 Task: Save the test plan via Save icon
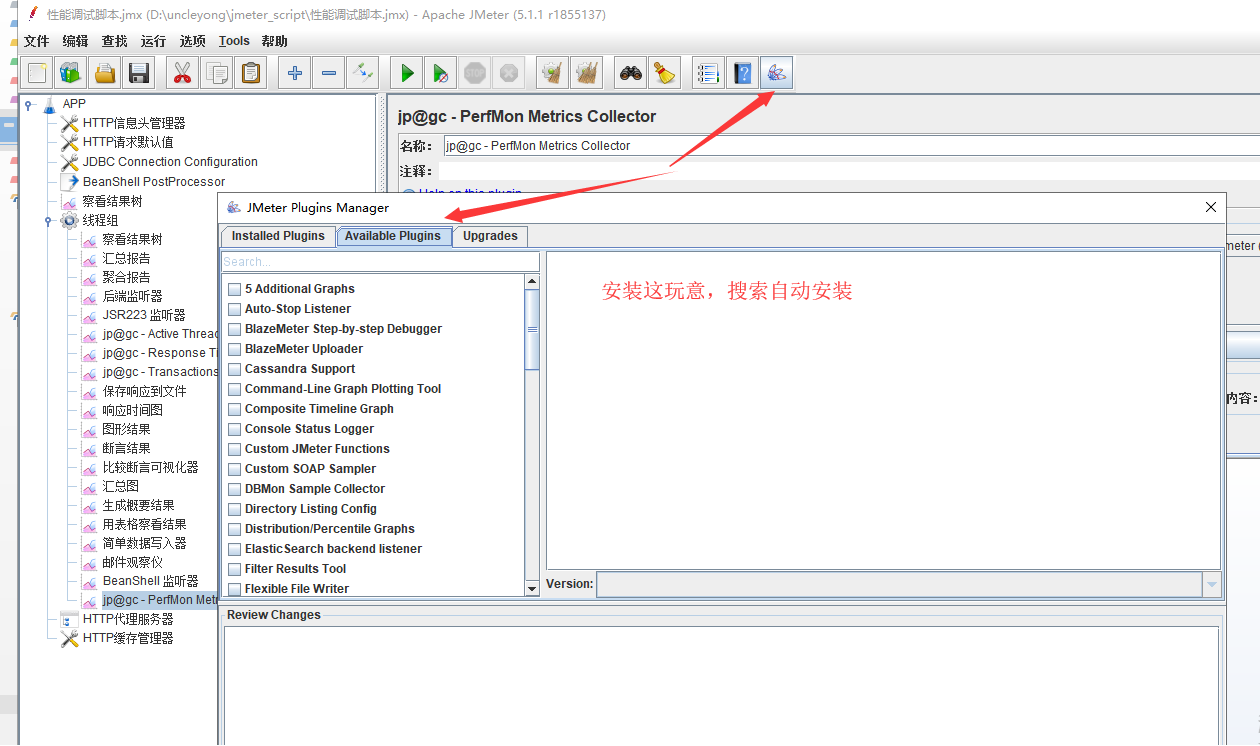tap(139, 72)
